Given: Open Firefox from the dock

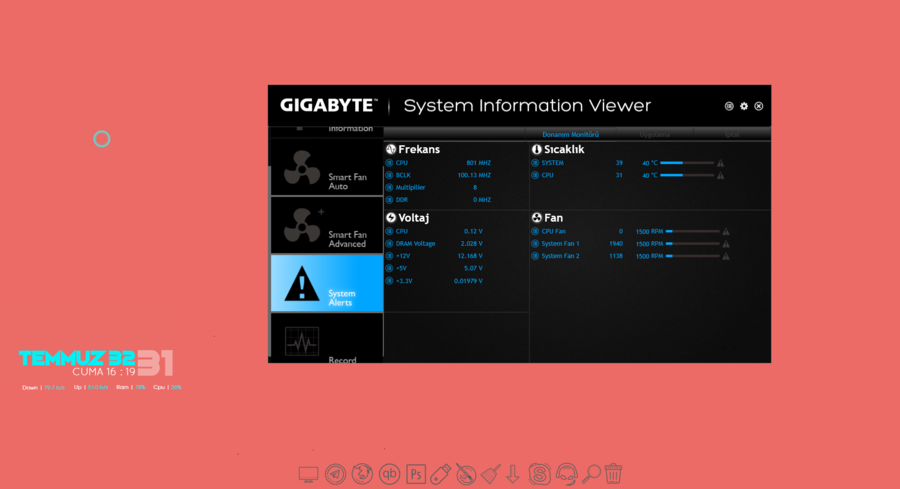Looking at the screenshot, I should tap(362, 474).
